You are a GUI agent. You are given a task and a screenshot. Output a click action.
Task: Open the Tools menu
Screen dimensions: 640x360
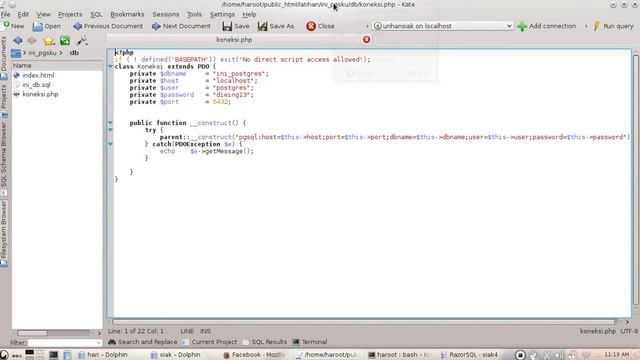tap(194, 14)
